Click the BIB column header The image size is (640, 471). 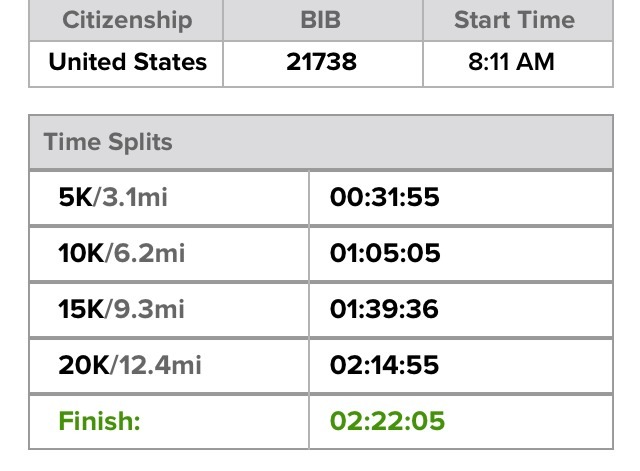click(x=321, y=20)
